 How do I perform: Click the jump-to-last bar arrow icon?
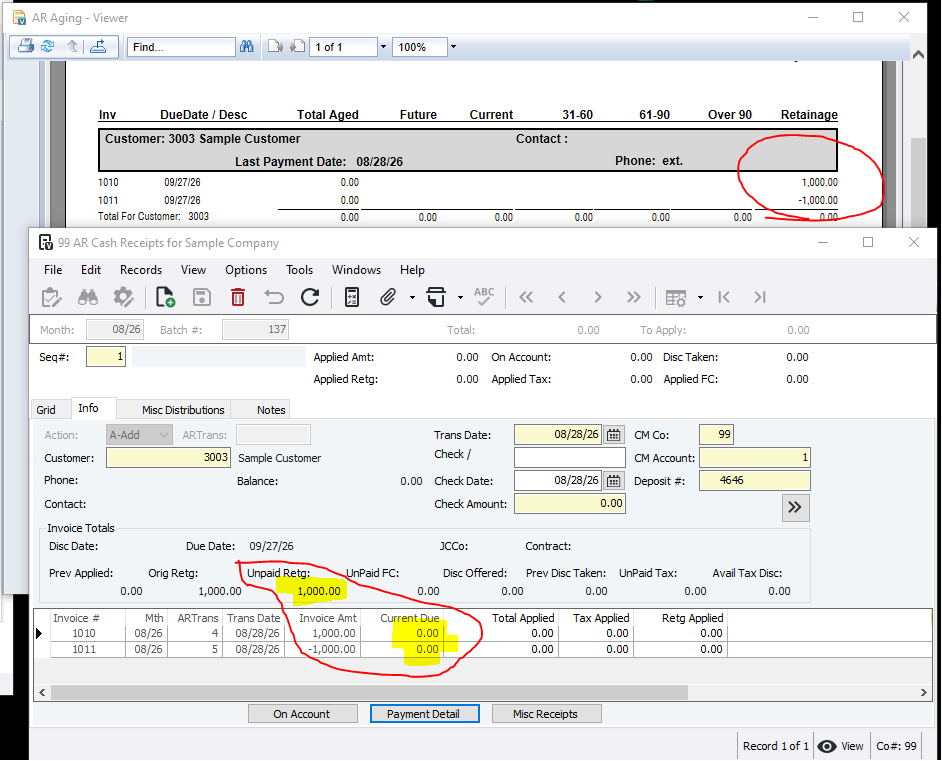pyautogui.click(x=760, y=297)
